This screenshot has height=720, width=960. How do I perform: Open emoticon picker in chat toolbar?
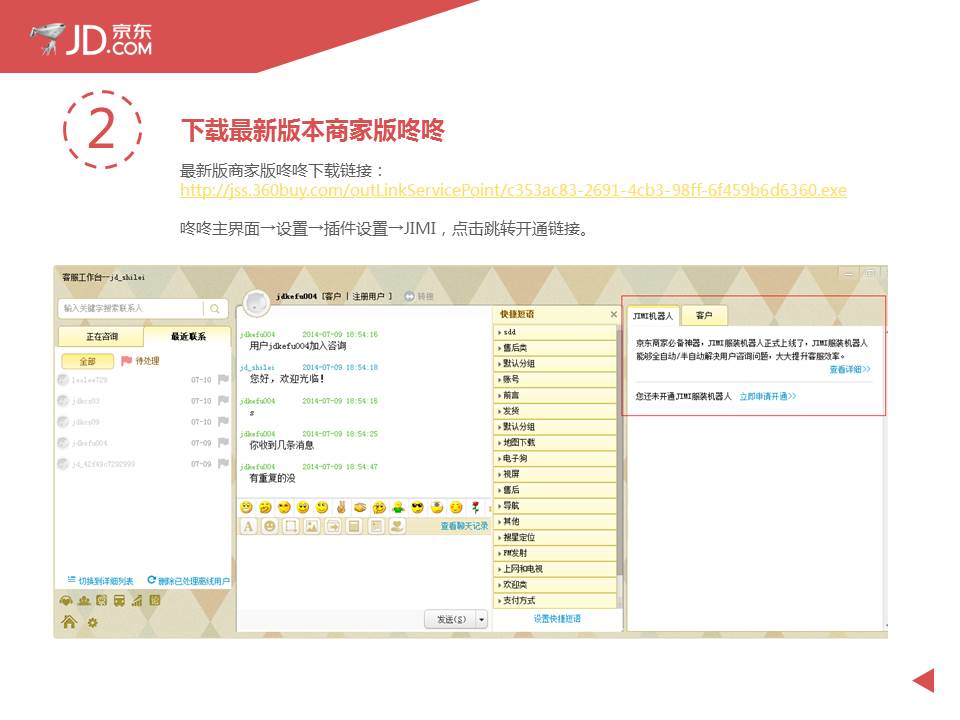pyautogui.click(x=269, y=526)
